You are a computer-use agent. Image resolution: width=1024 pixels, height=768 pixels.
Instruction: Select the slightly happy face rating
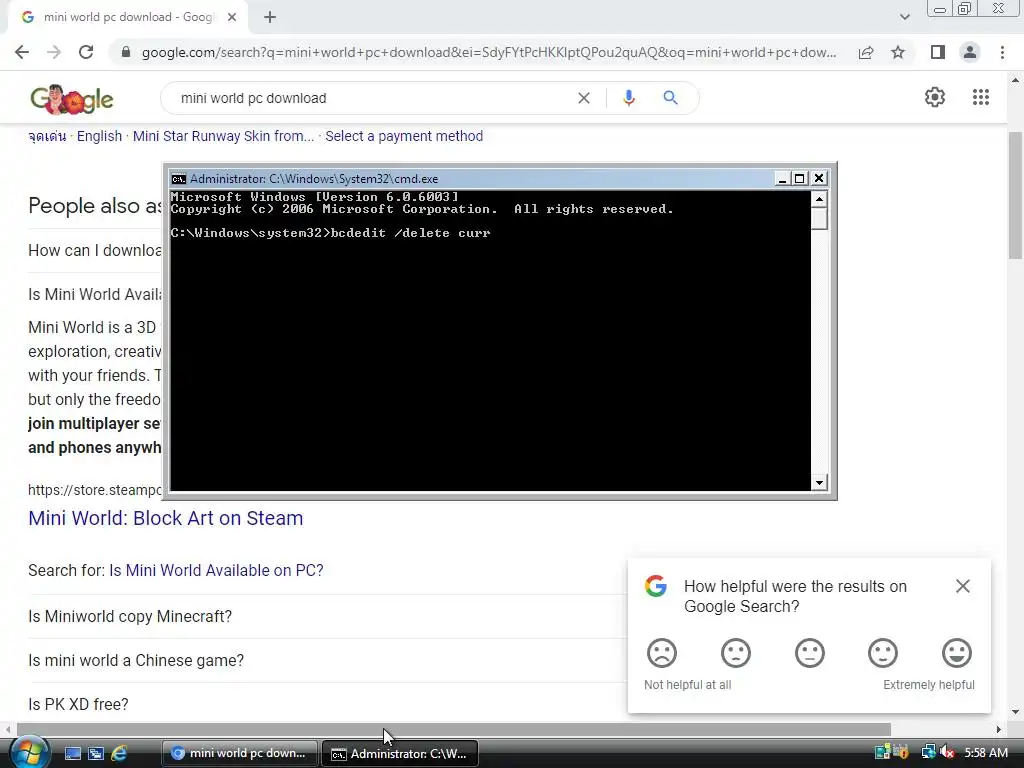coord(882,653)
